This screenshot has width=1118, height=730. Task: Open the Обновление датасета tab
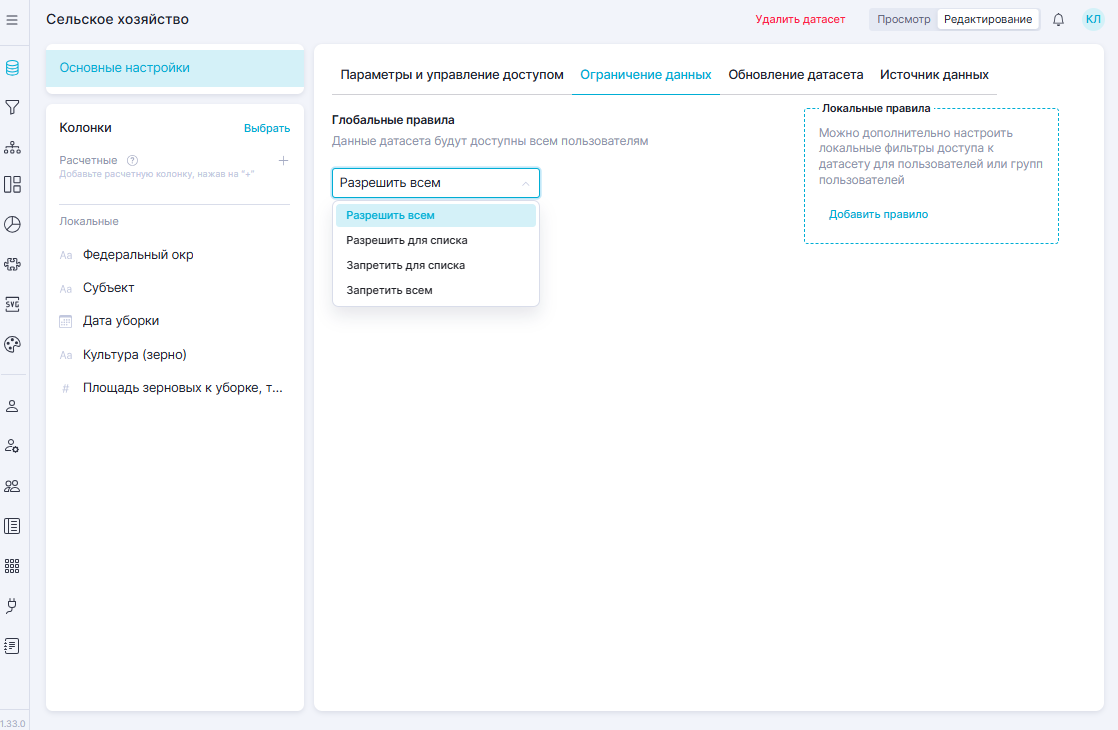click(795, 75)
